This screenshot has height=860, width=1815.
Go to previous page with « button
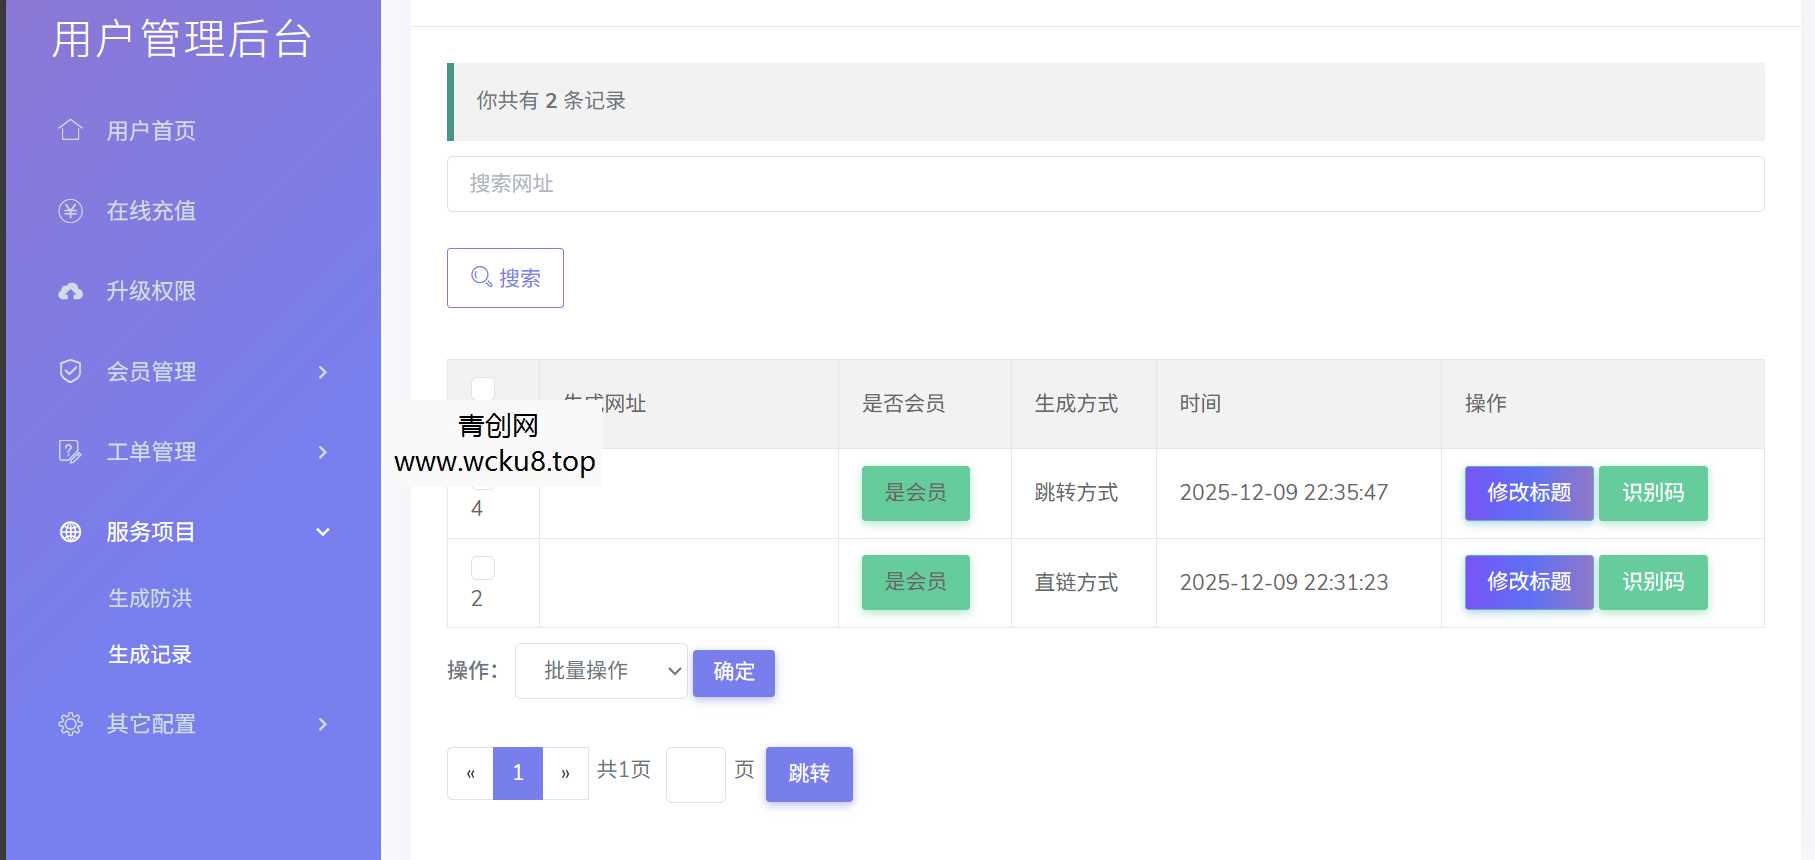click(x=470, y=773)
